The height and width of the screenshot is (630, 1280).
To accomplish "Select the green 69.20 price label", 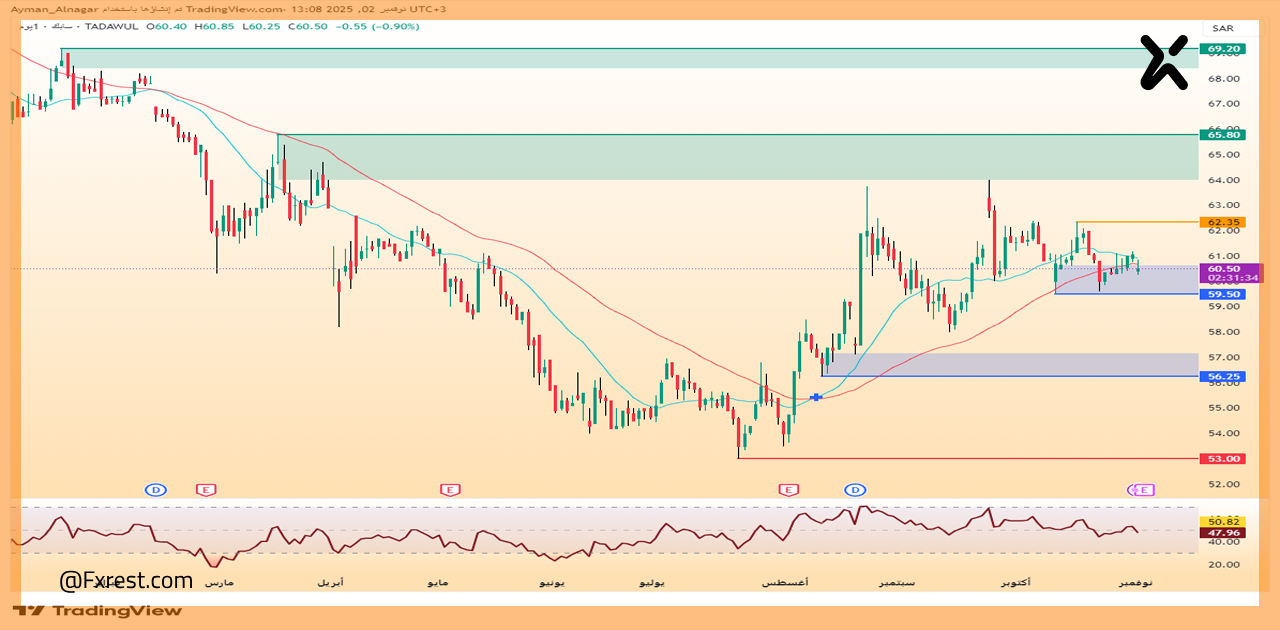I will point(1224,48).
